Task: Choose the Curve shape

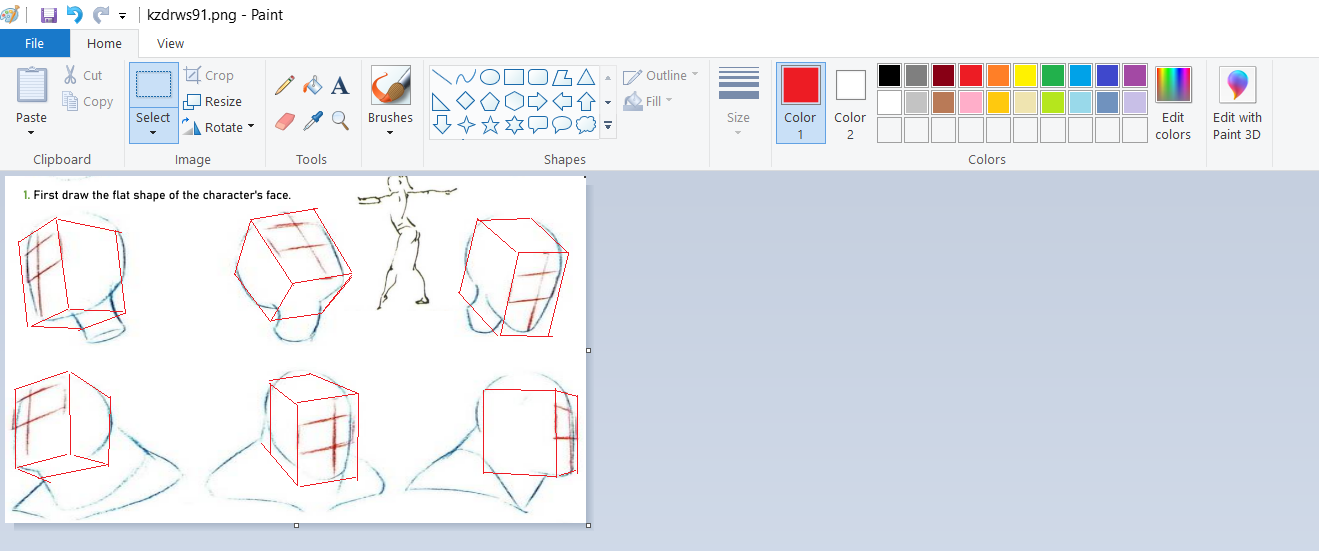Action: 465,77
